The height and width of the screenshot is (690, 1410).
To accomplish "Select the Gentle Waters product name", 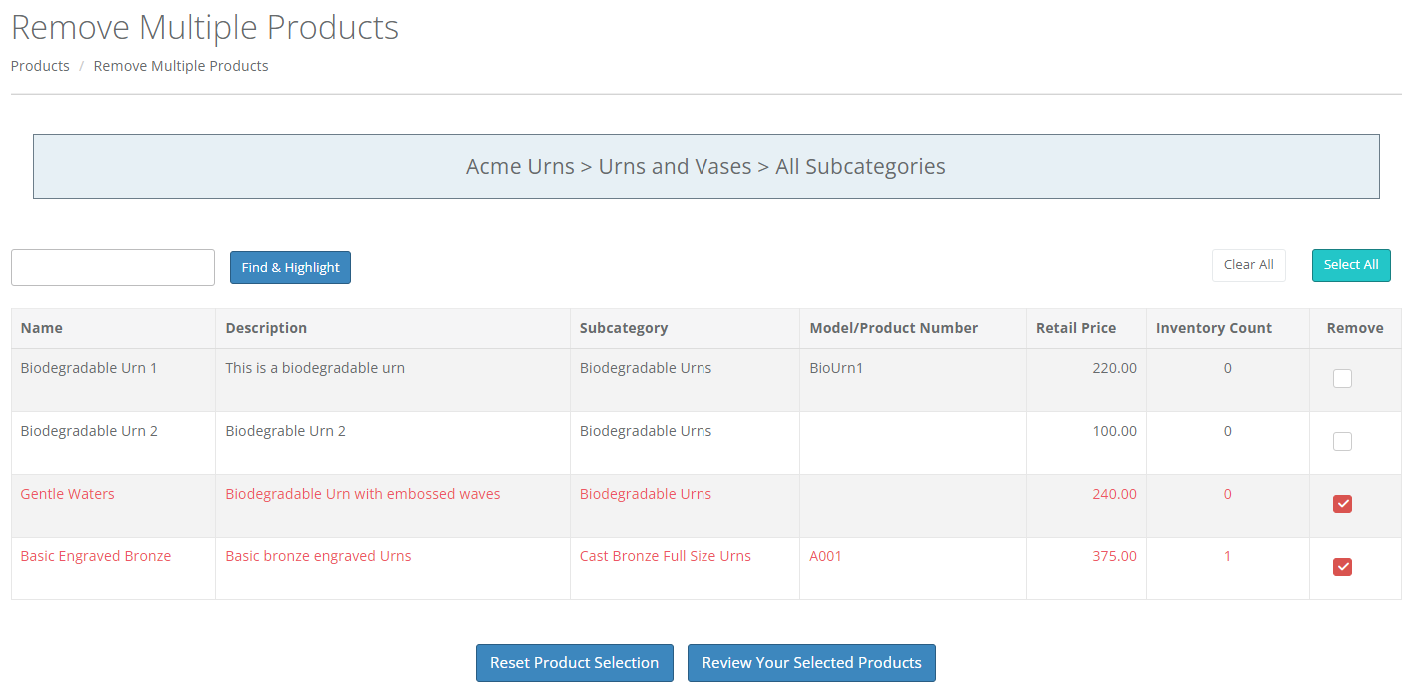I will [x=68, y=494].
